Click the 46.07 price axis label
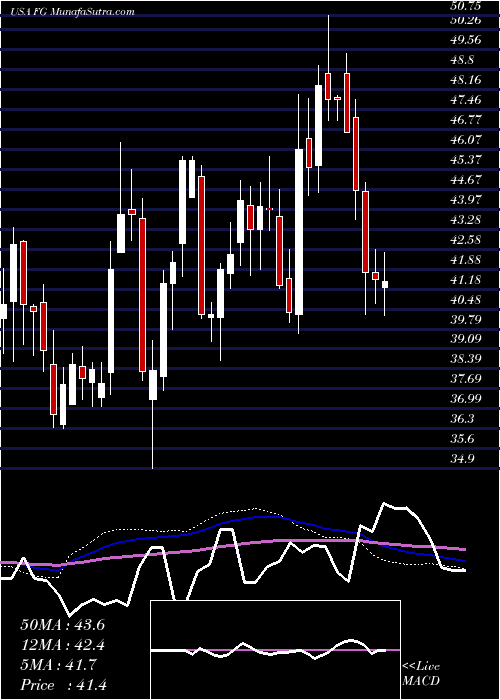Image resolution: width=500 pixels, height=700 pixels. tap(465, 140)
